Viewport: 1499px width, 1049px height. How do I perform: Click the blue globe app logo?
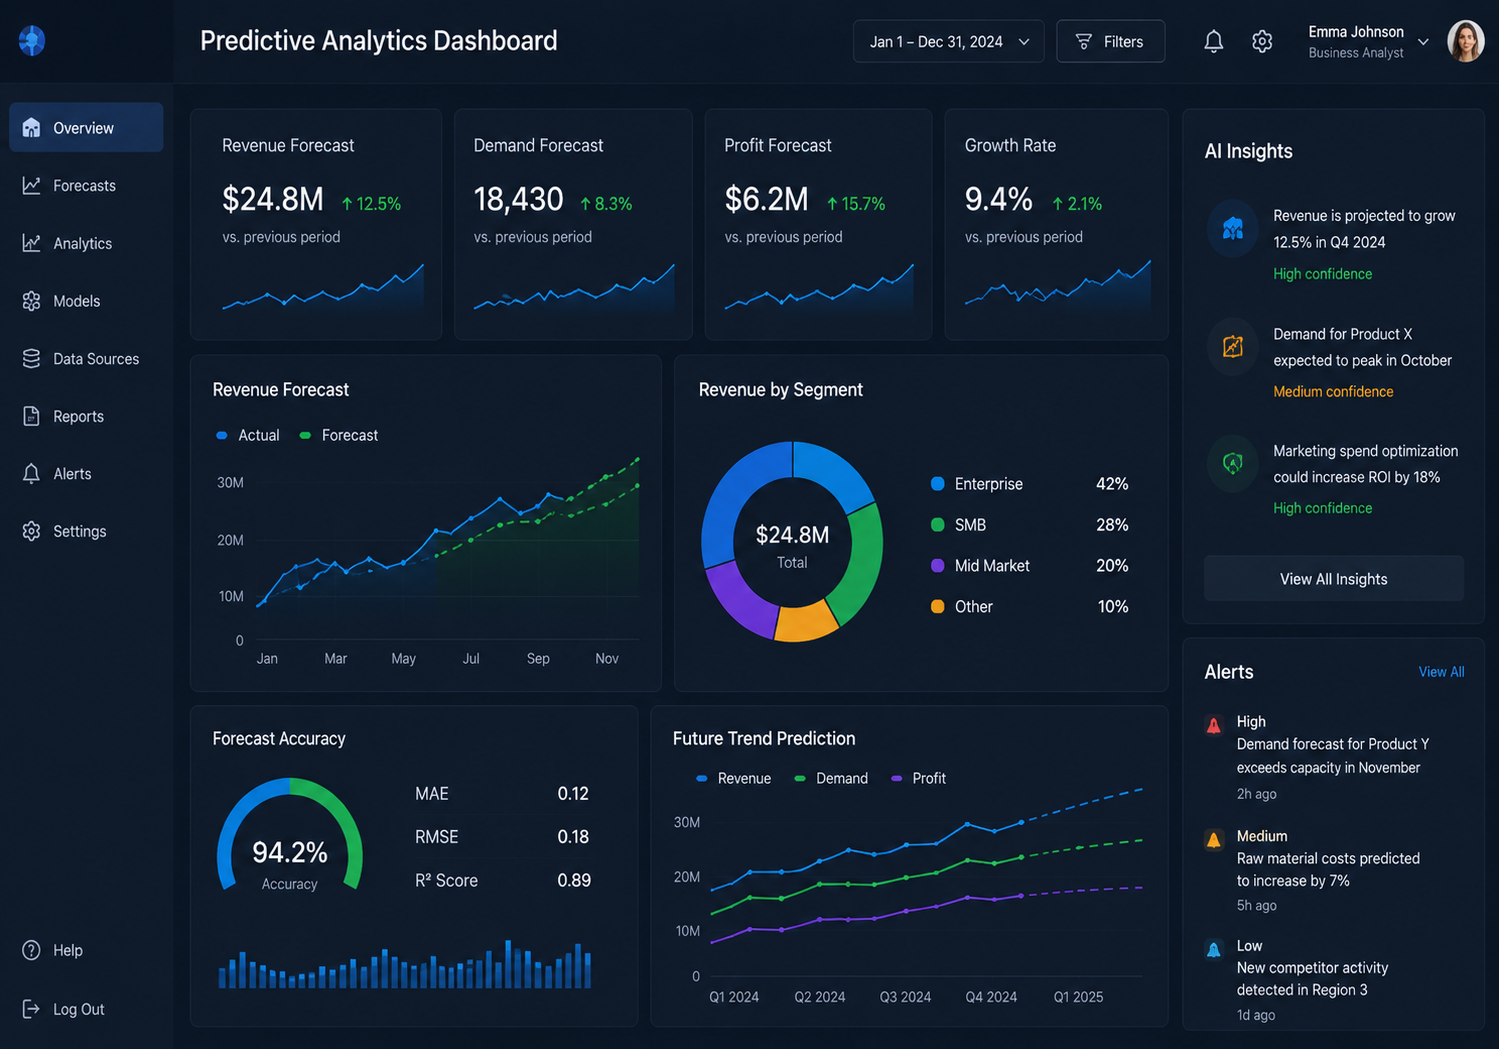pos(32,41)
